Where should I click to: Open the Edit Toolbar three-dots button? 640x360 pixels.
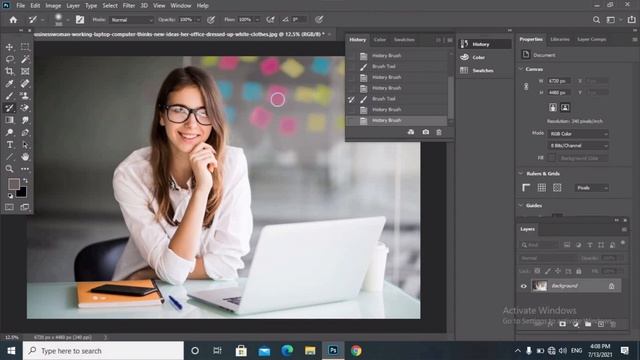(25, 169)
